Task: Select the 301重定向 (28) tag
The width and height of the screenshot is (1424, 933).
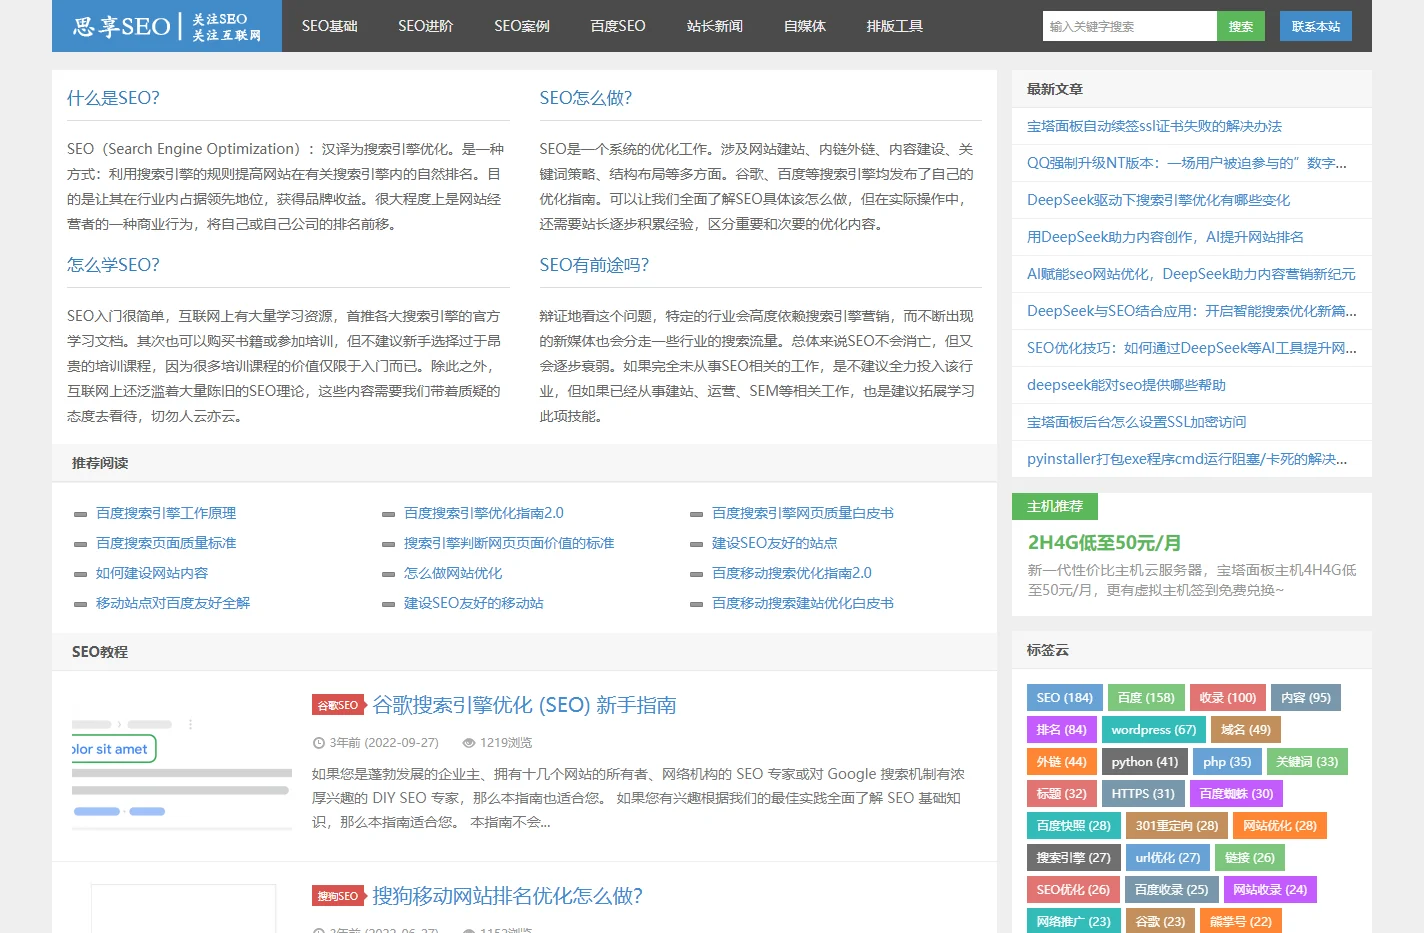Action: pos(1177,826)
